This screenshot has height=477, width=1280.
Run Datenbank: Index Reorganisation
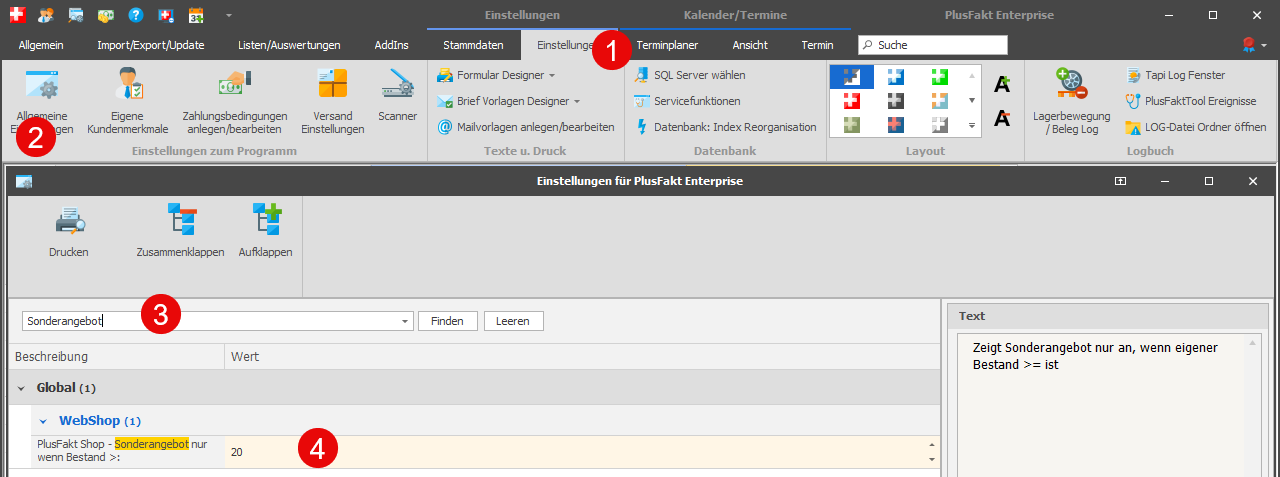tap(725, 127)
